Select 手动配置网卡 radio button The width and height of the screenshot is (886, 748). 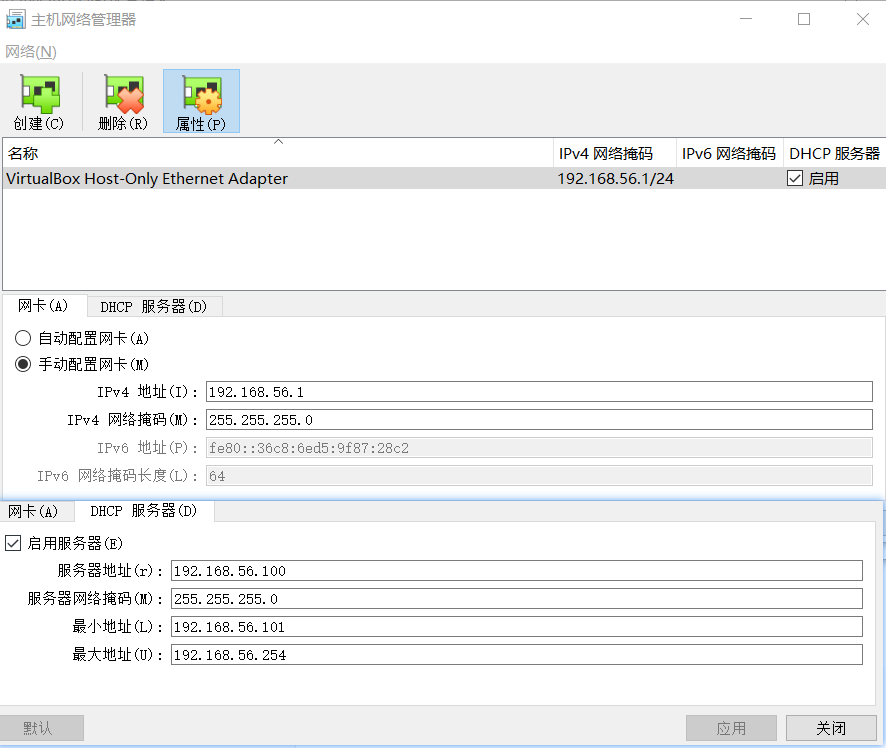23,364
